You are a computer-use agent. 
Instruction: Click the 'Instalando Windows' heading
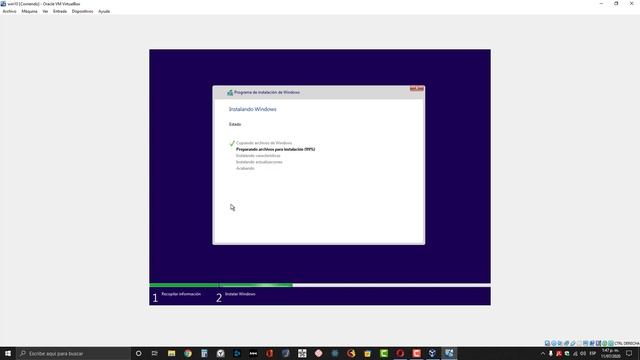pyautogui.click(x=253, y=109)
